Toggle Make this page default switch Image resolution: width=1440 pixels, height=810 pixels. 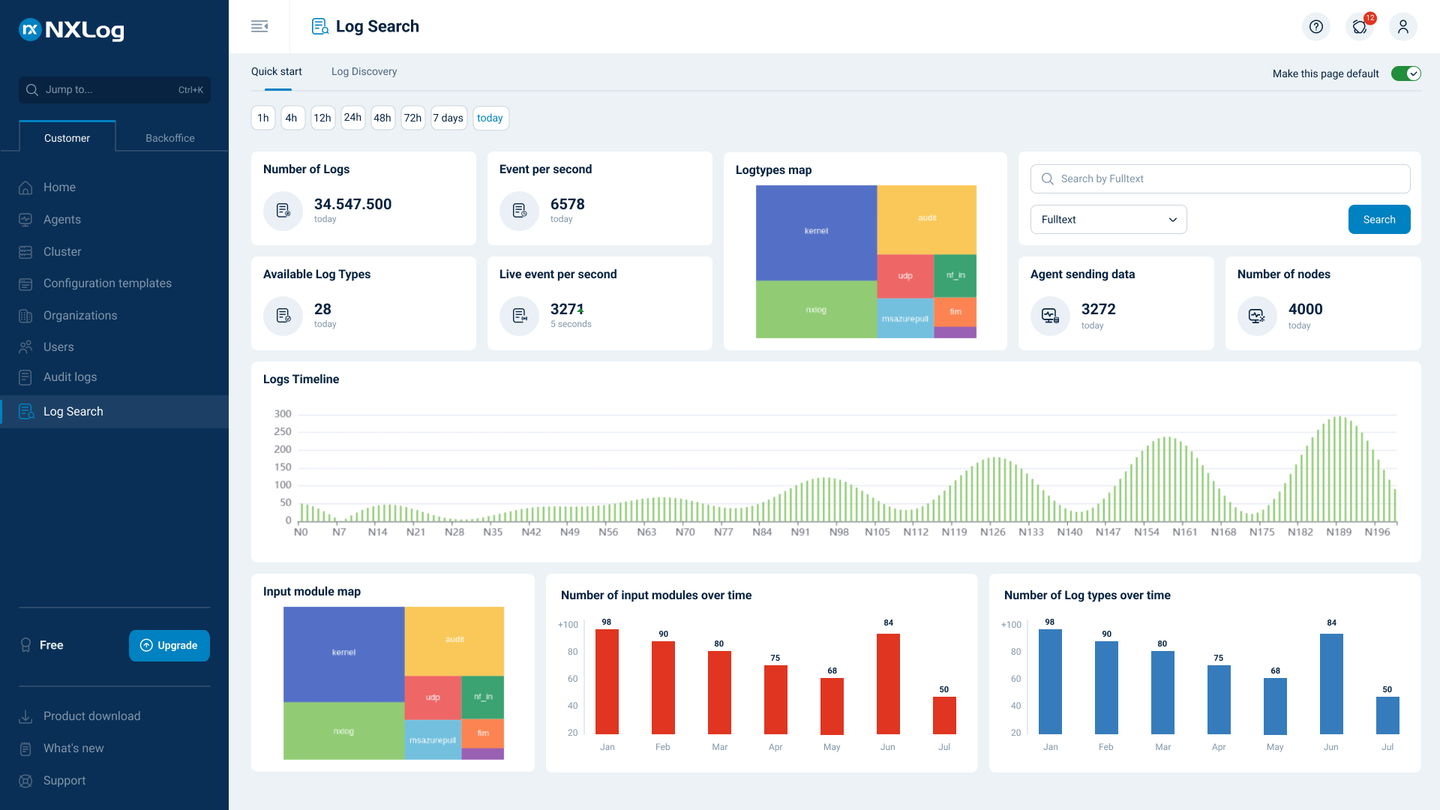click(x=1406, y=74)
